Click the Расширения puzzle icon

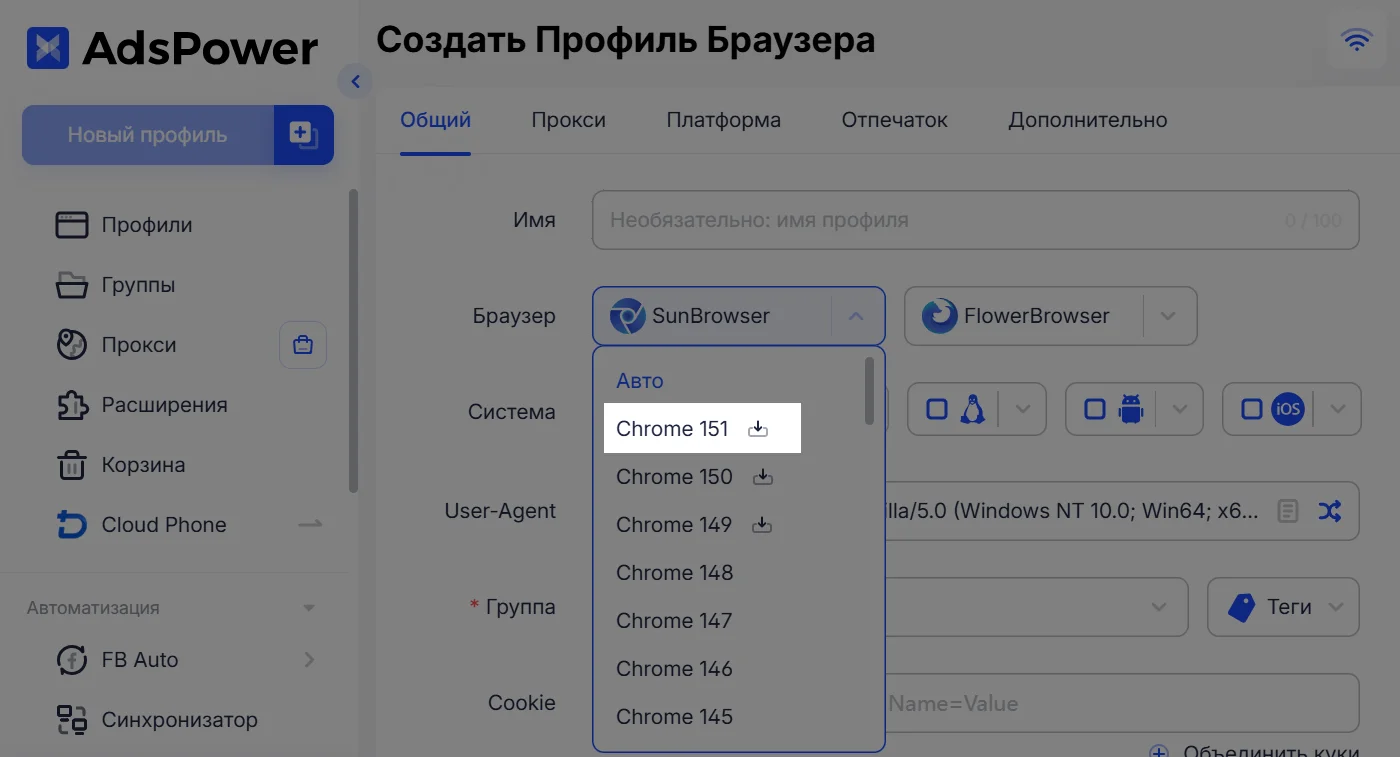71,405
